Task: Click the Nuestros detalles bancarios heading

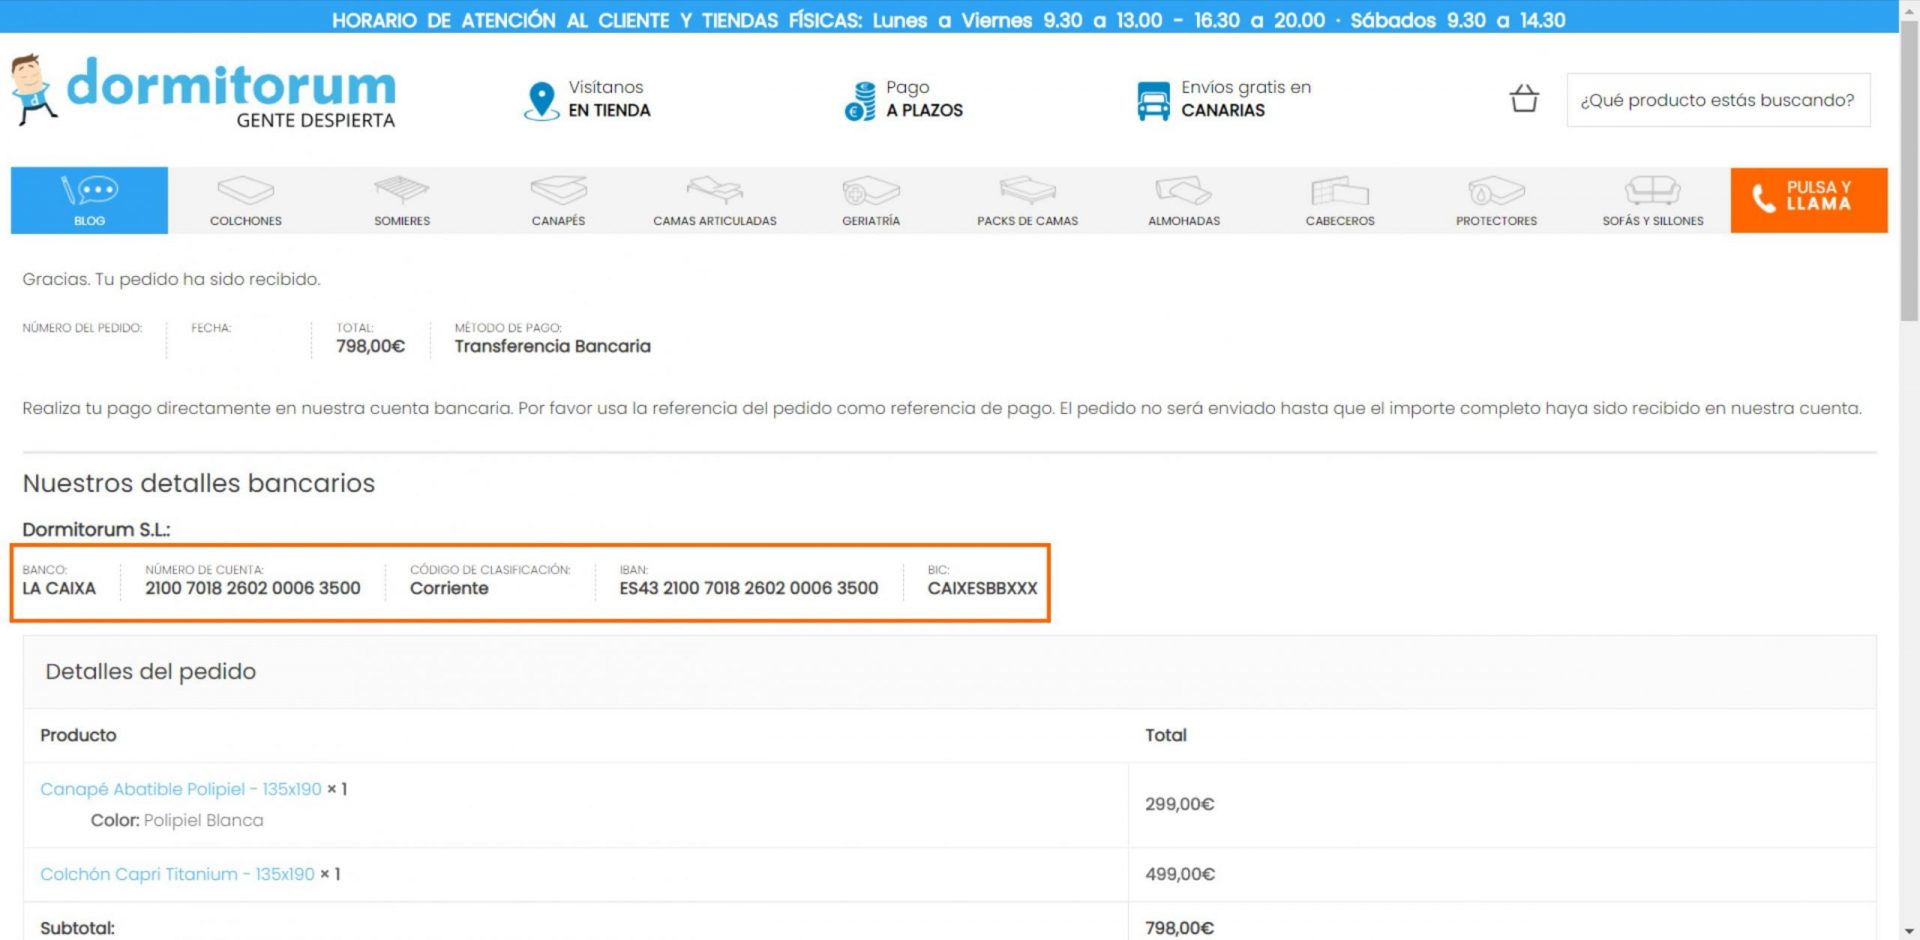Action: click(198, 483)
